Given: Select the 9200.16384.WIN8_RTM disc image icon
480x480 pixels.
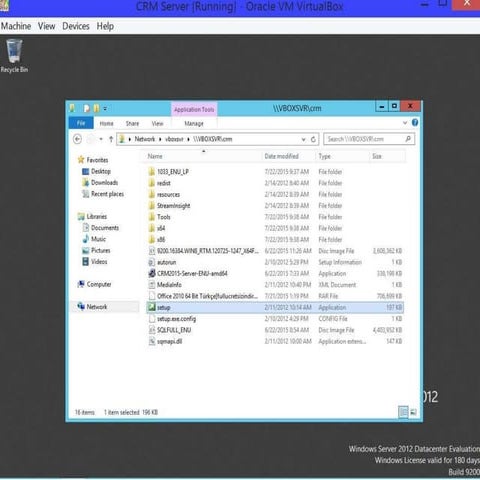Looking at the screenshot, I should click(x=152, y=251).
